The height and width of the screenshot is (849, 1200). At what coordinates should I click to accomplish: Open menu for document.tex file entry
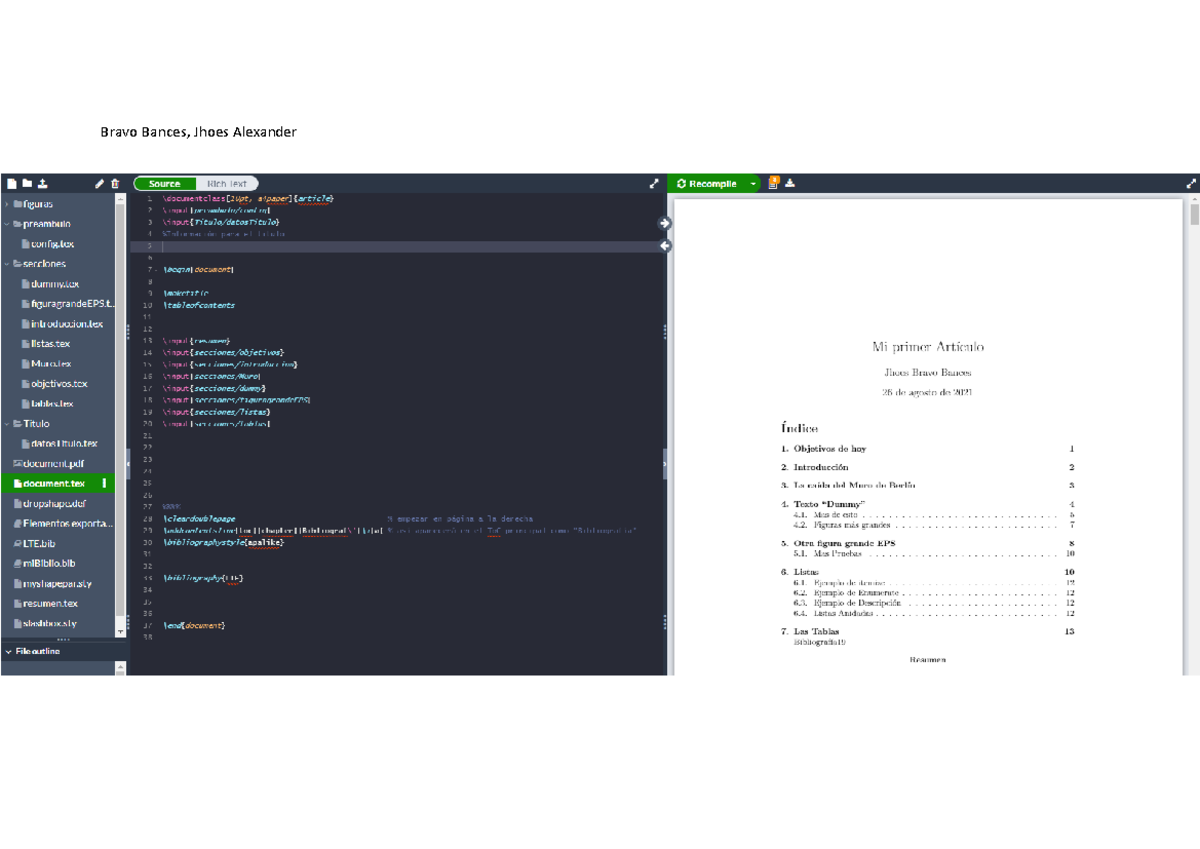pyautogui.click(x=104, y=484)
